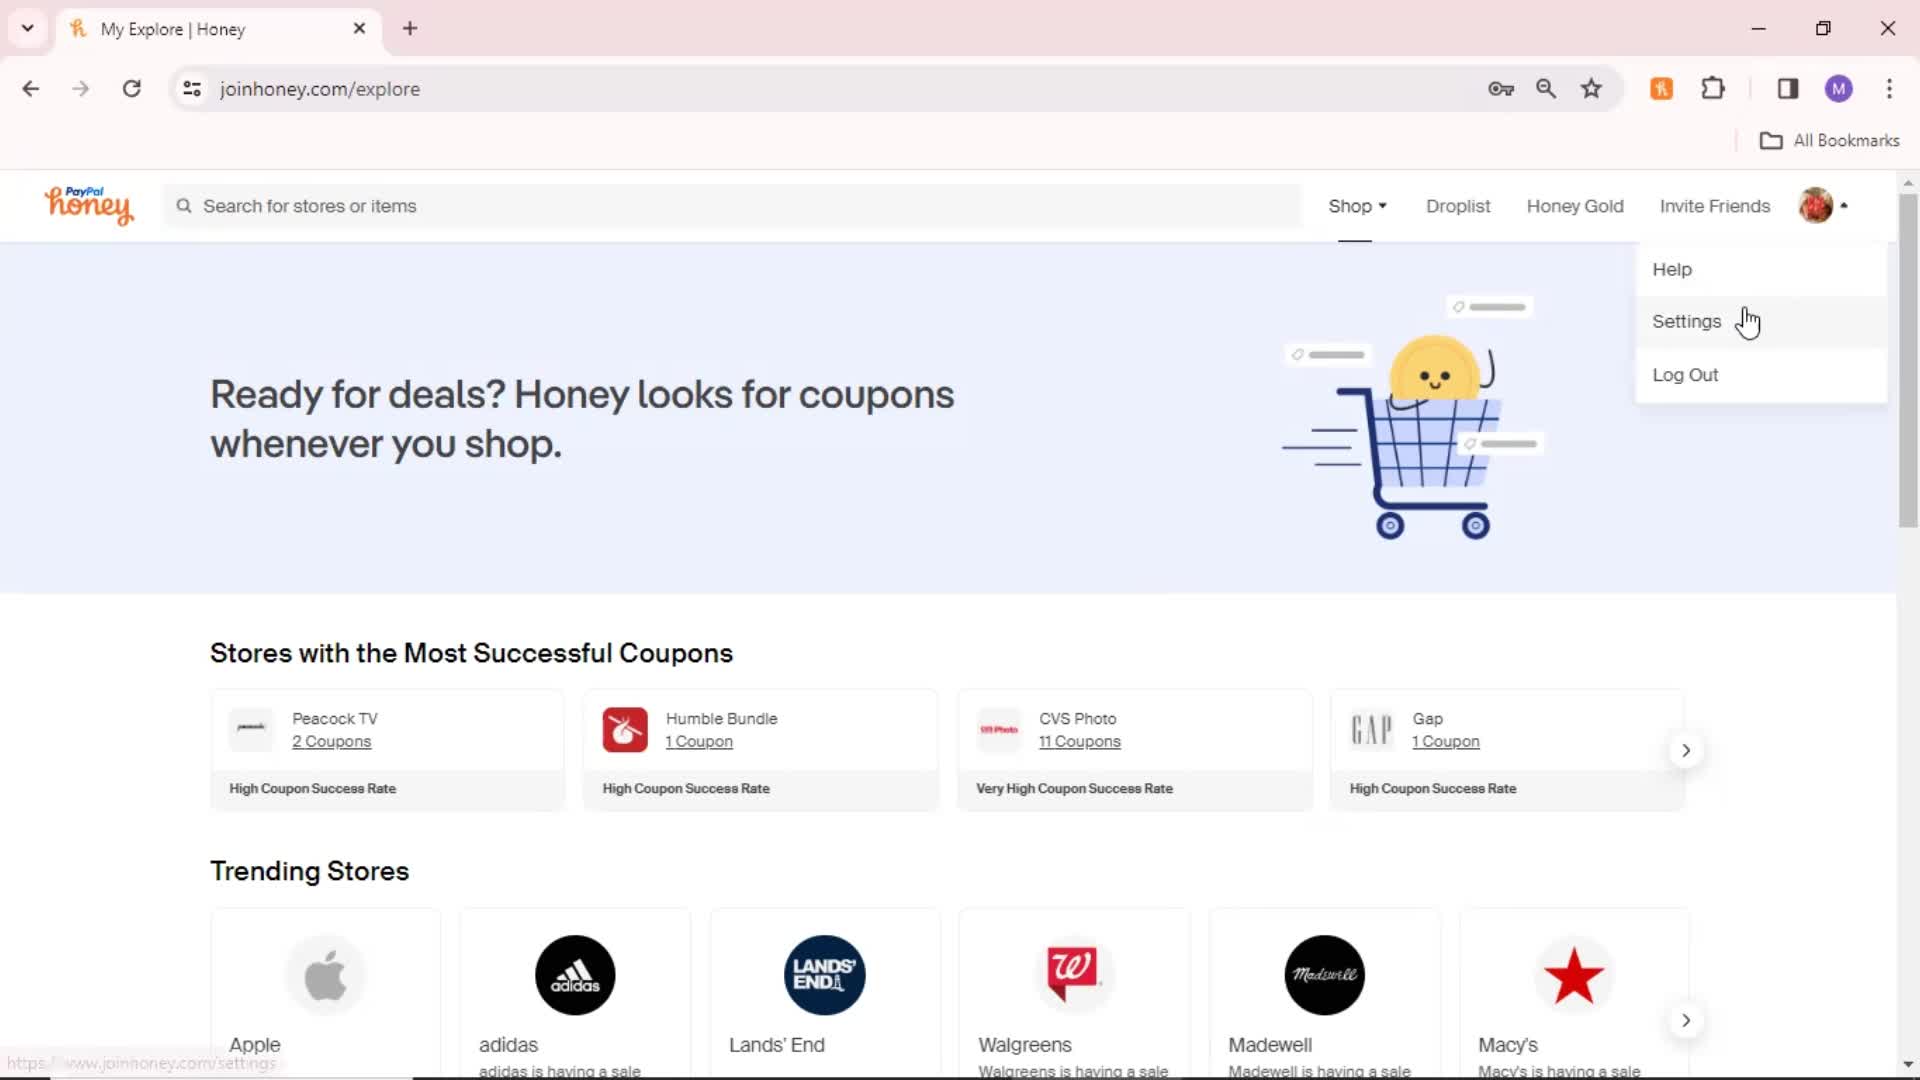Click the Walgreens store name
Screen dimensions: 1920x1080
click(x=1024, y=1045)
